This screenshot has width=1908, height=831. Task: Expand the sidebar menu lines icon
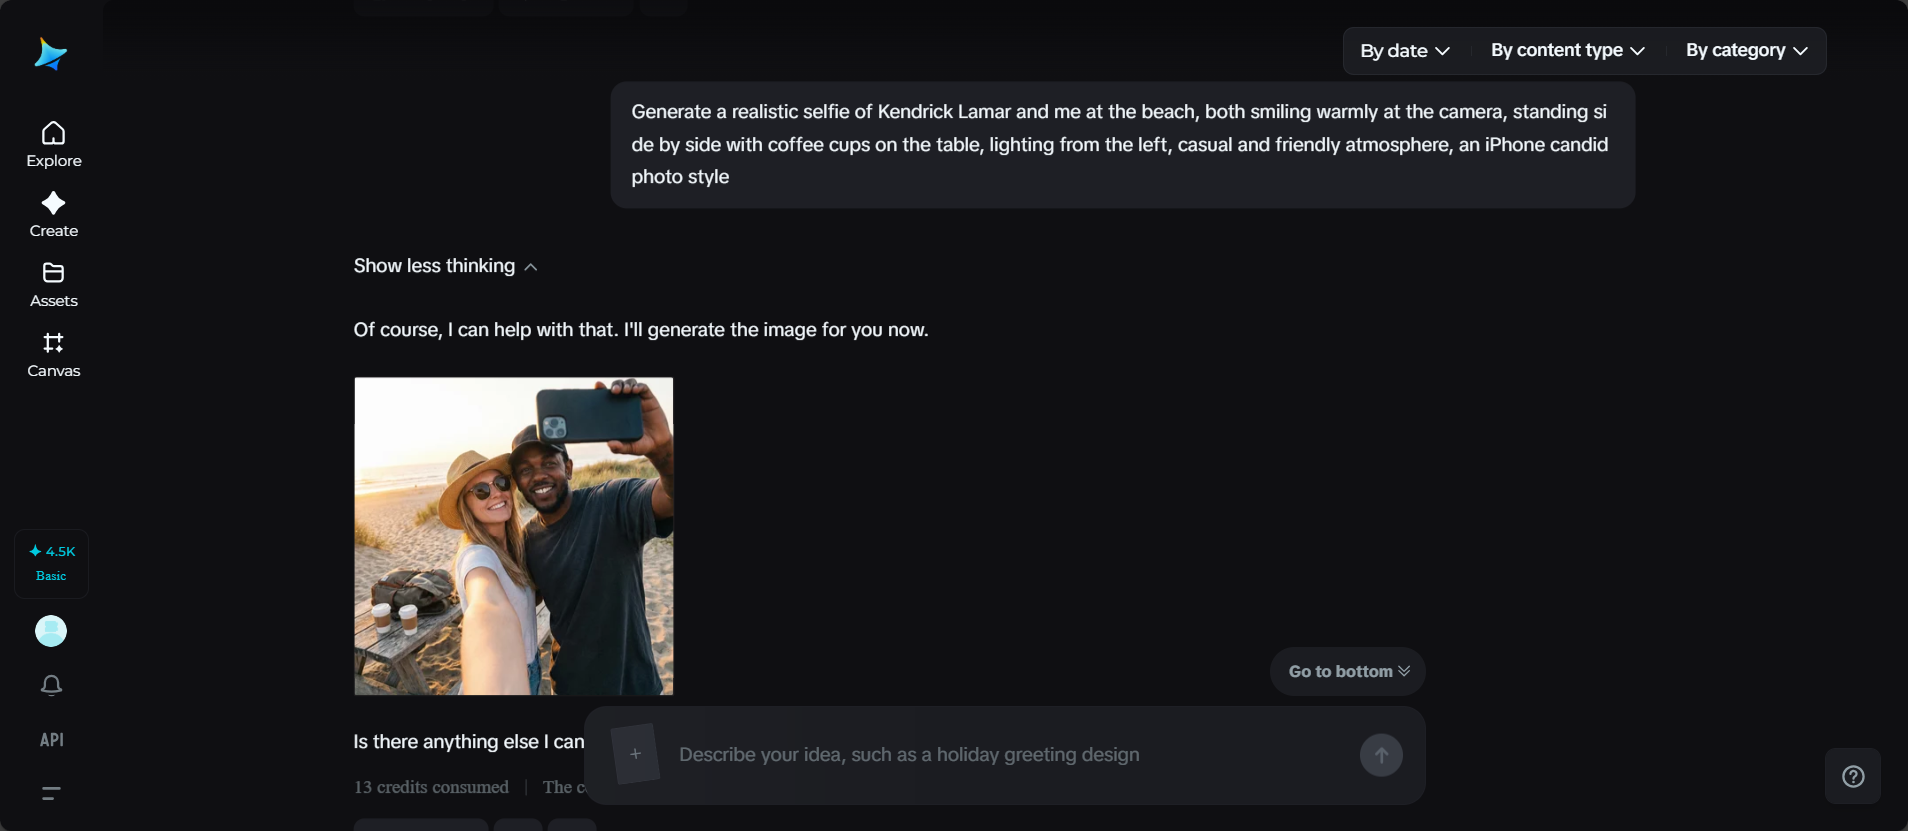point(51,794)
